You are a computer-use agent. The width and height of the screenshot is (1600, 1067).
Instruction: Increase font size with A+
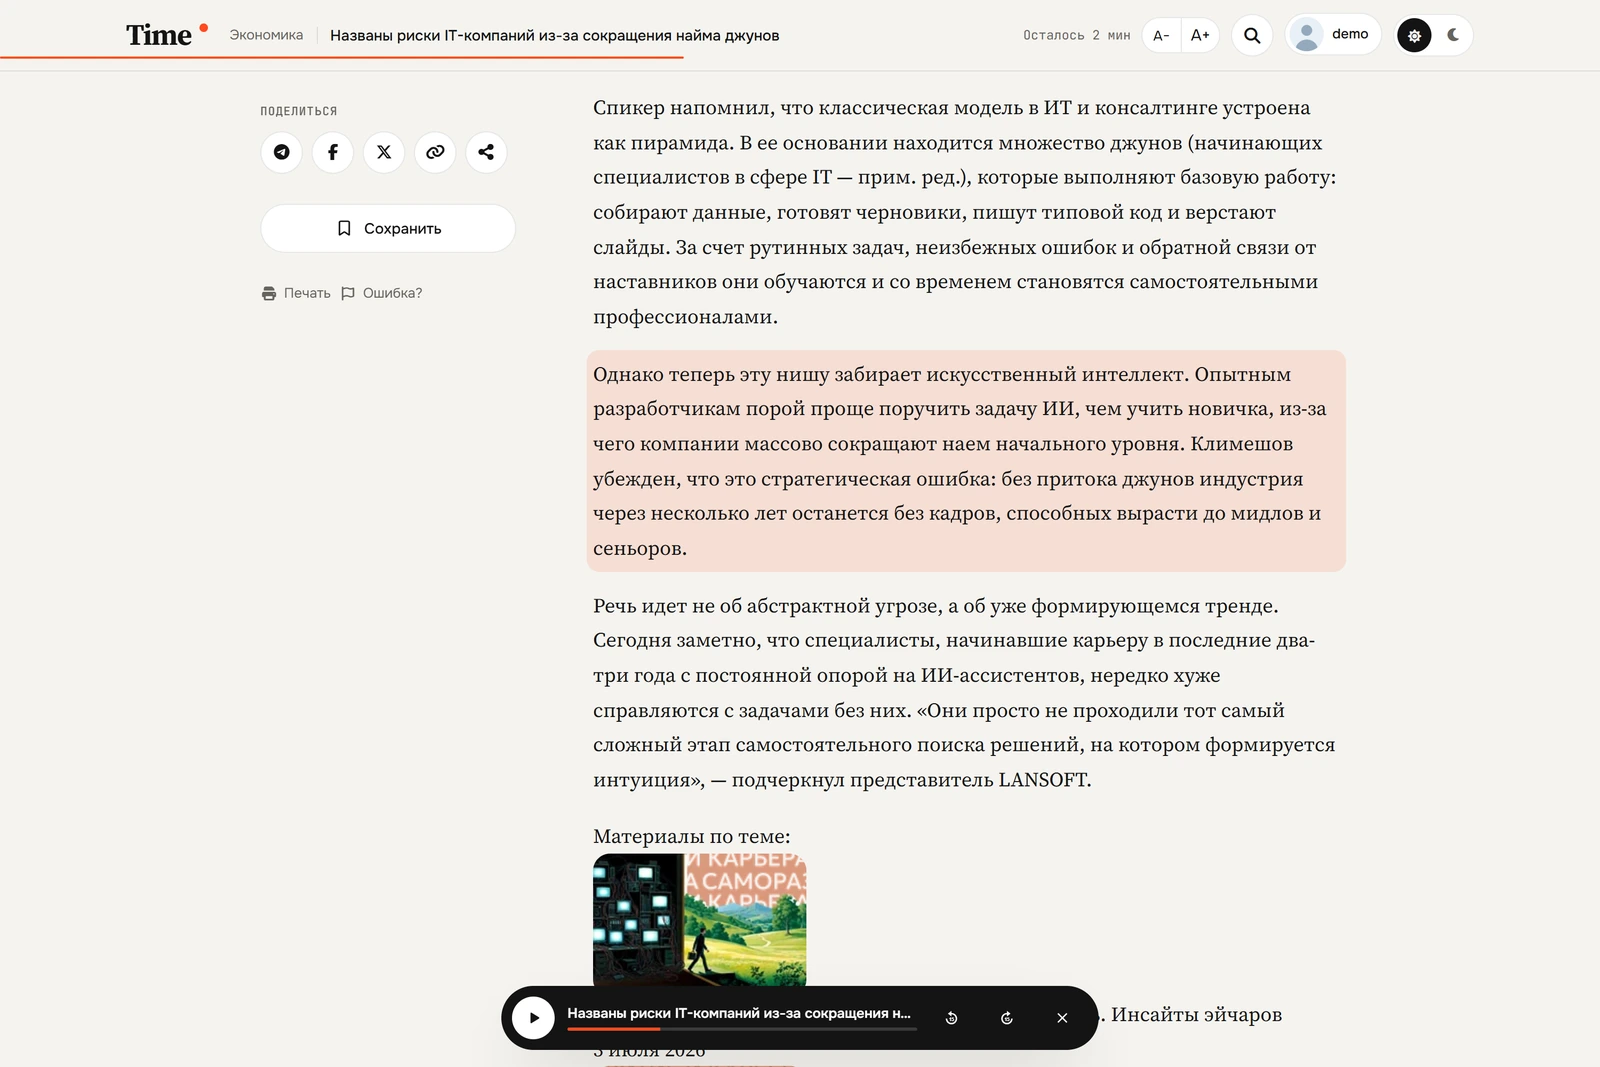tap(1200, 35)
